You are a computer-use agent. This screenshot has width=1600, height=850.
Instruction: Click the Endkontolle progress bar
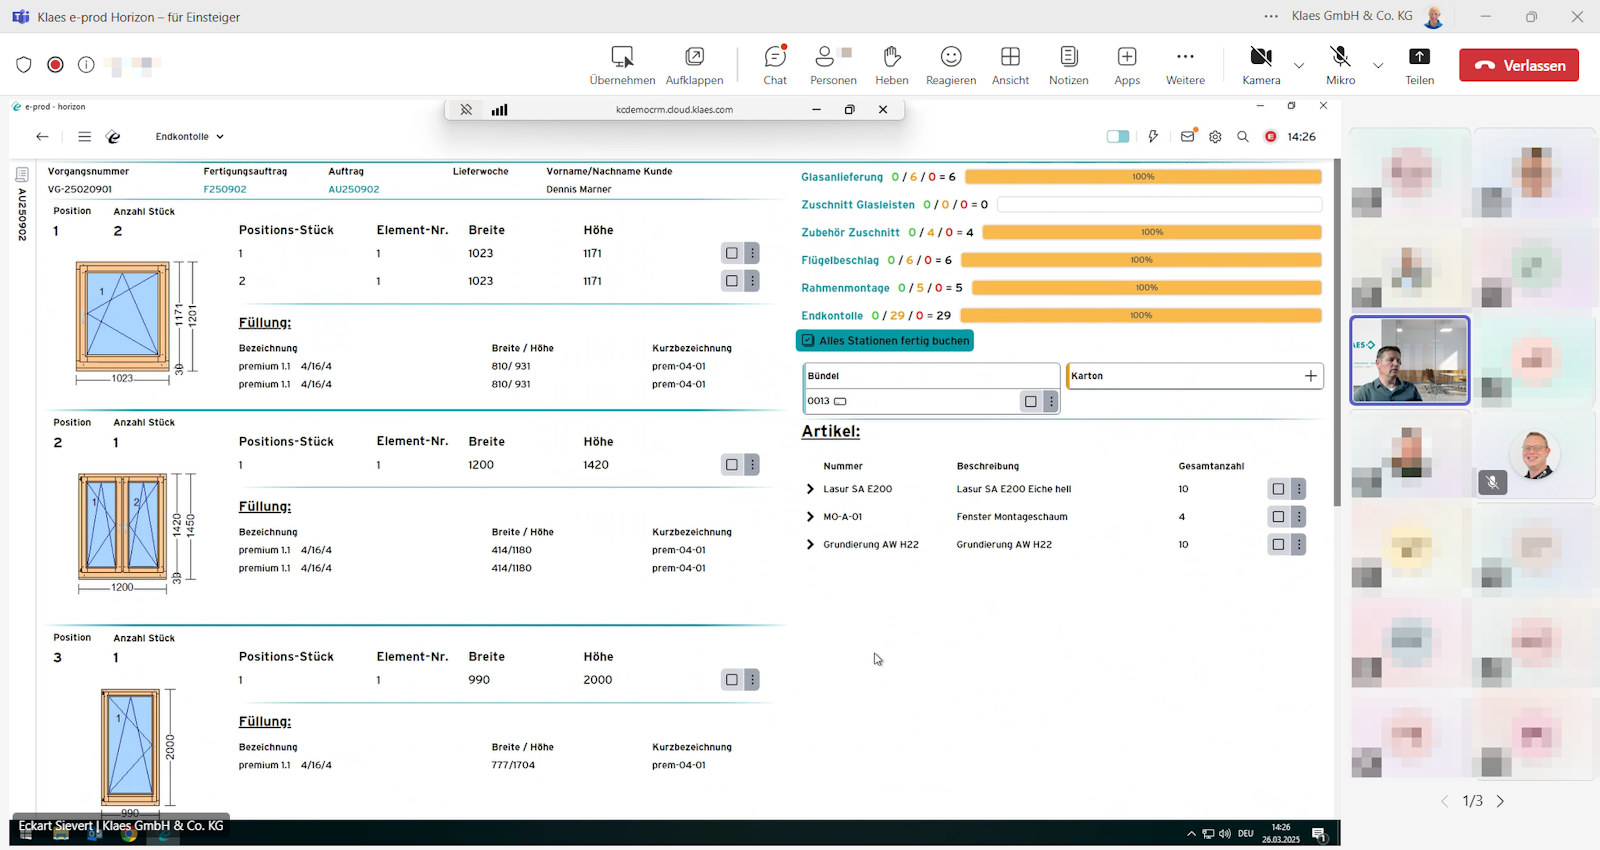pyautogui.click(x=1142, y=316)
